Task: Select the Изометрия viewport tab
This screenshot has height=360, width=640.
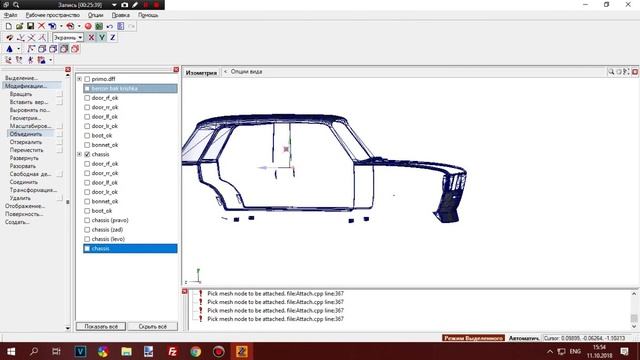Action: 201,73
